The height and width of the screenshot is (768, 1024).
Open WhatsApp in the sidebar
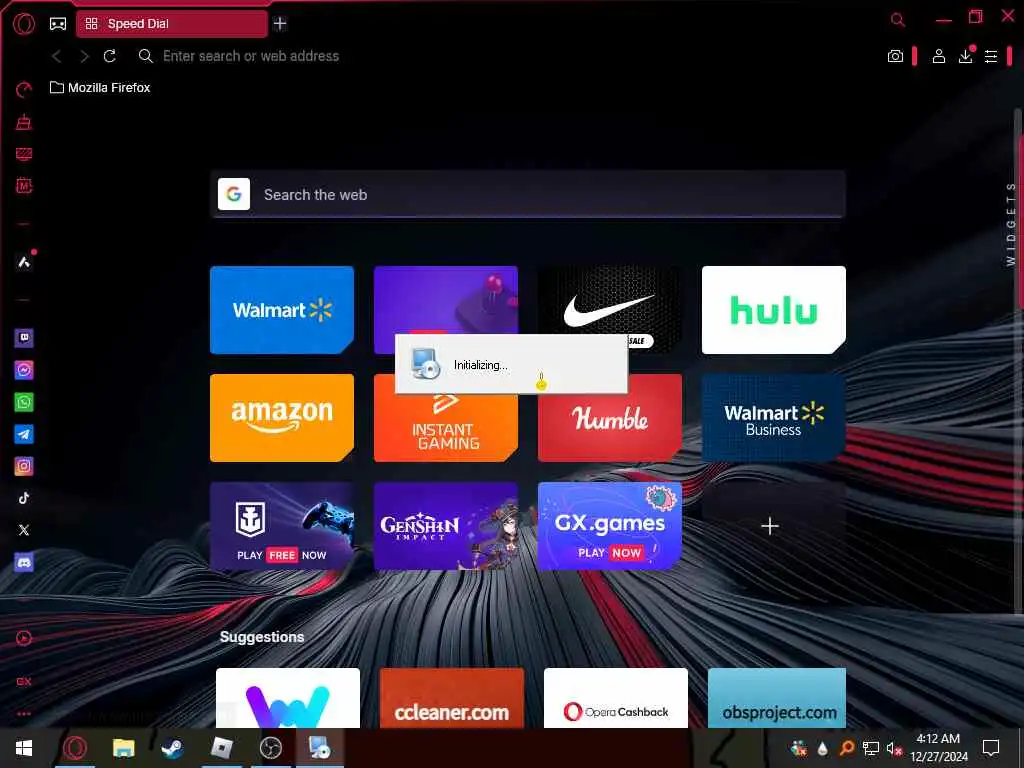[x=24, y=402]
